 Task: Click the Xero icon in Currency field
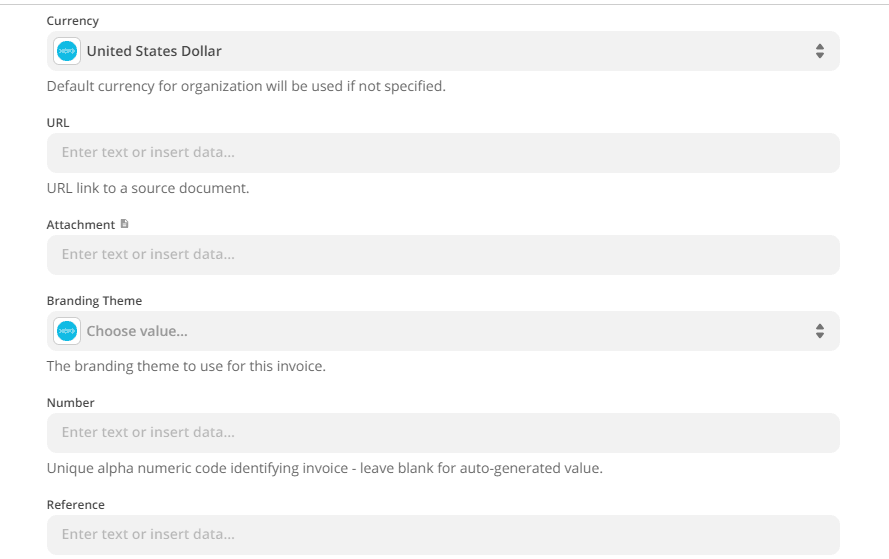68,51
